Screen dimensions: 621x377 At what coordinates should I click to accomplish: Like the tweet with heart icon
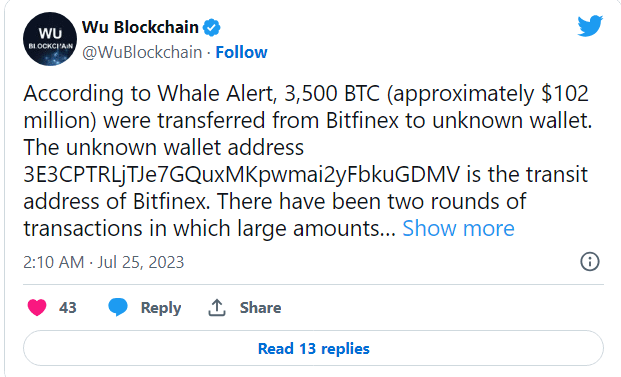click(37, 307)
